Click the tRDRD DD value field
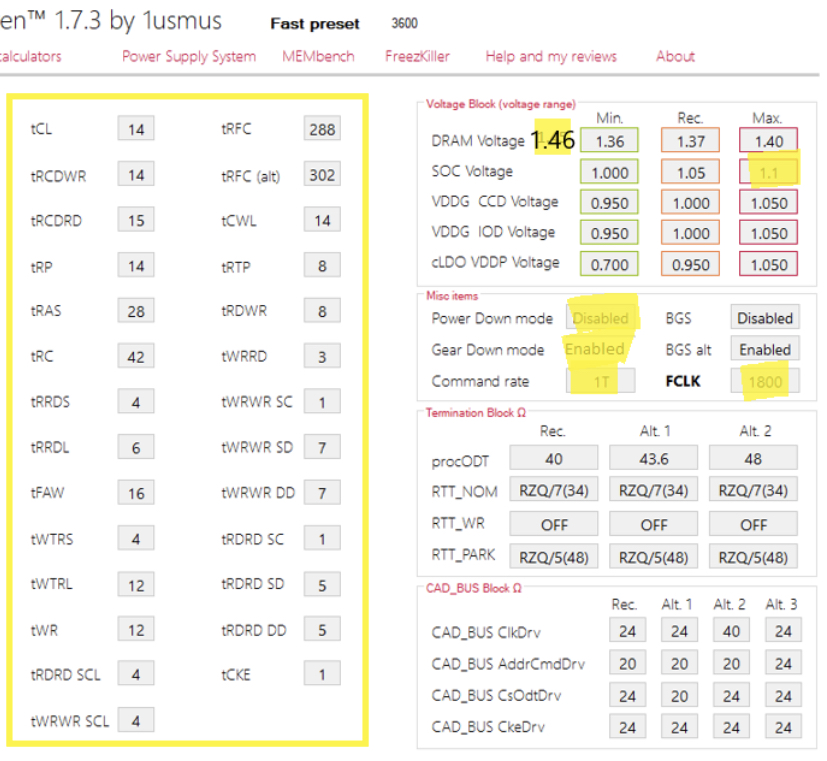This screenshot has height=761, width=827. tap(322, 630)
